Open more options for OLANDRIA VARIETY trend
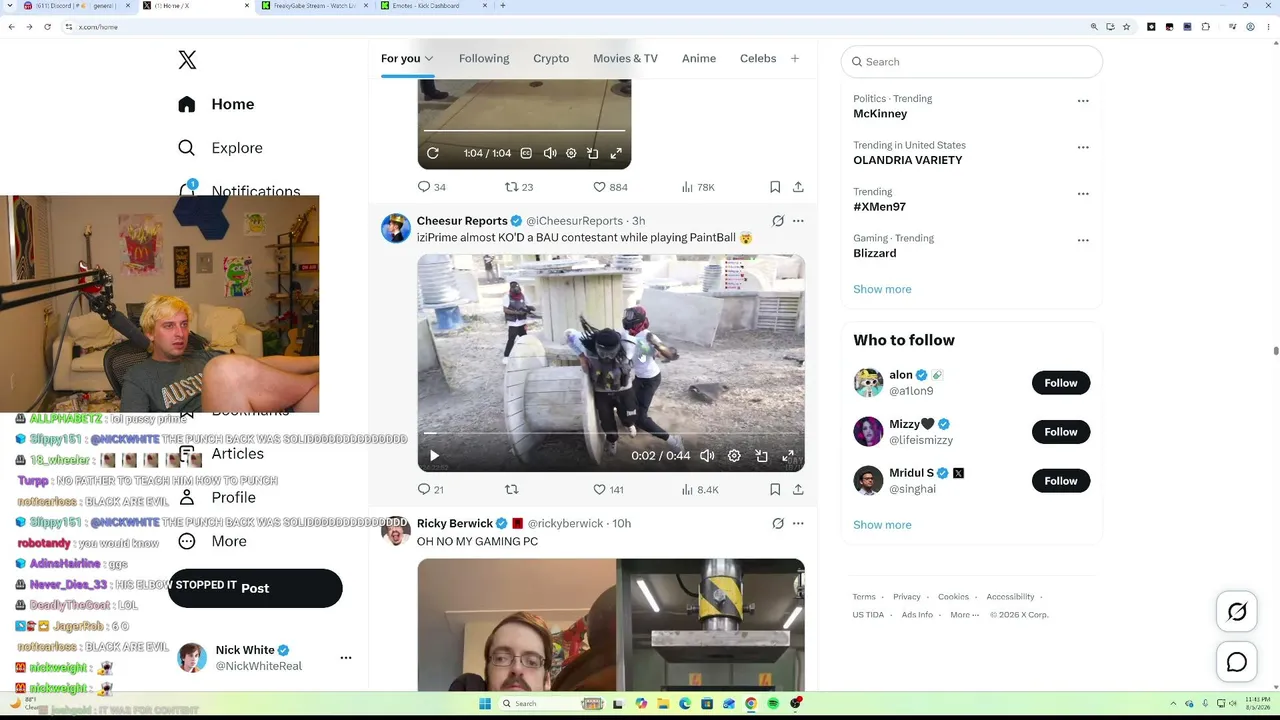This screenshot has height=720, width=1280. 1083,147
